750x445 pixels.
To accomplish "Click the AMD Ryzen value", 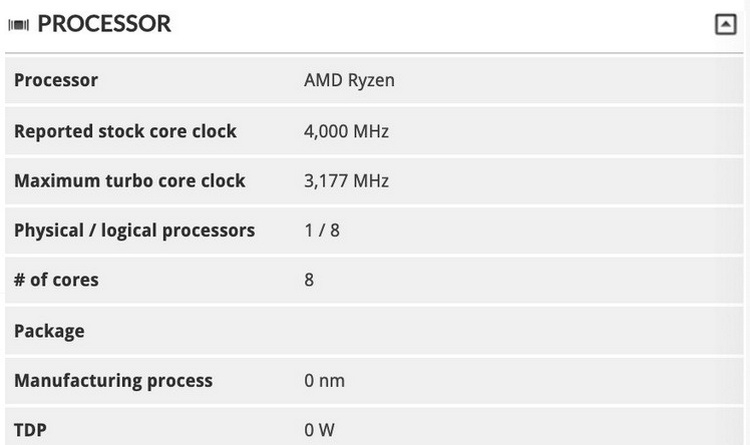I will (349, 80).
